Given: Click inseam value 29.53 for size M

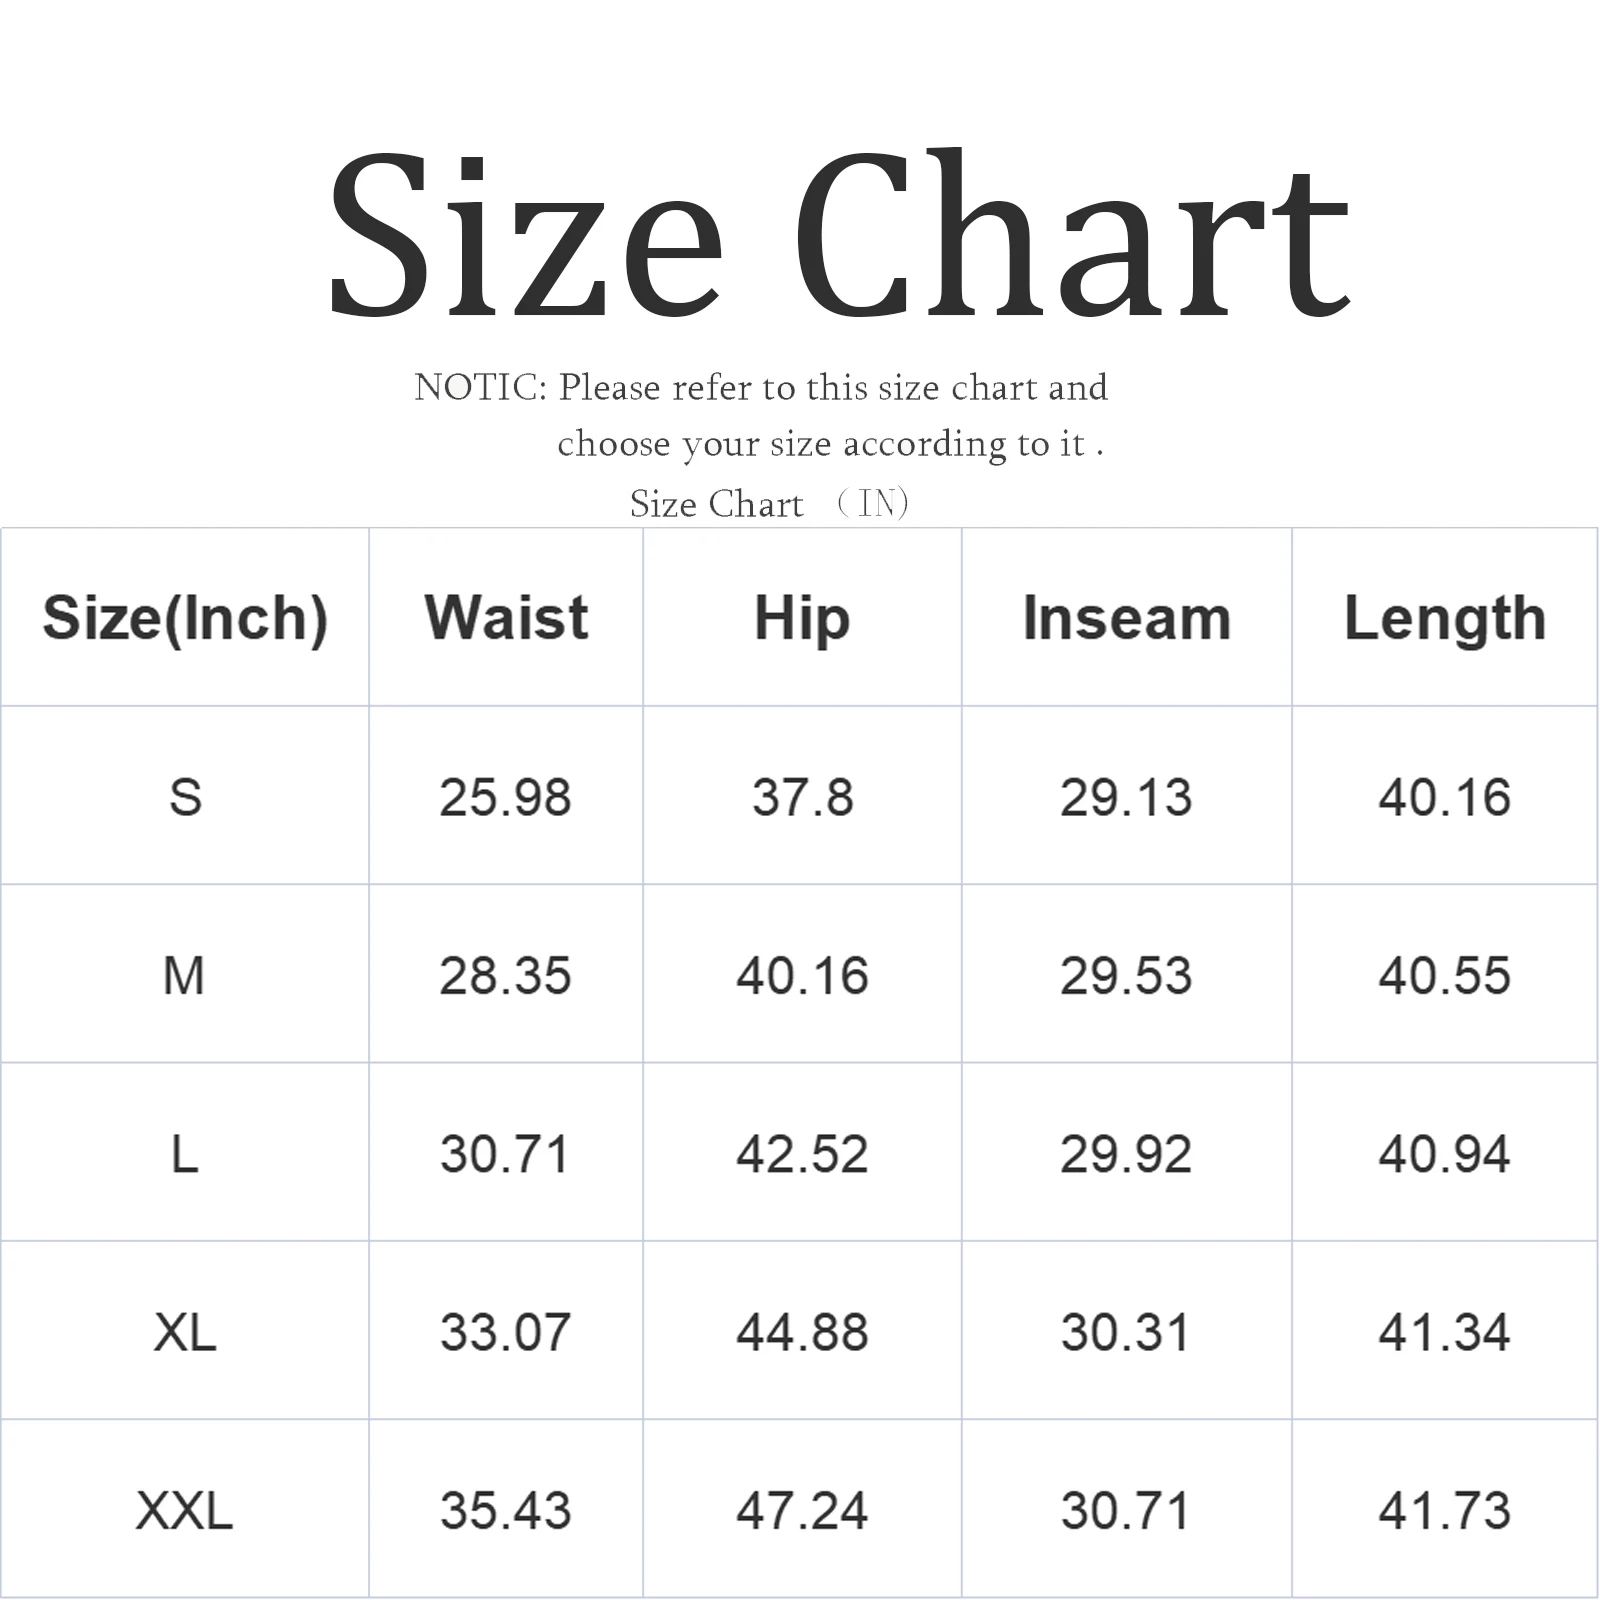Looking at the screenshot, I should (x=1126, y=975).
